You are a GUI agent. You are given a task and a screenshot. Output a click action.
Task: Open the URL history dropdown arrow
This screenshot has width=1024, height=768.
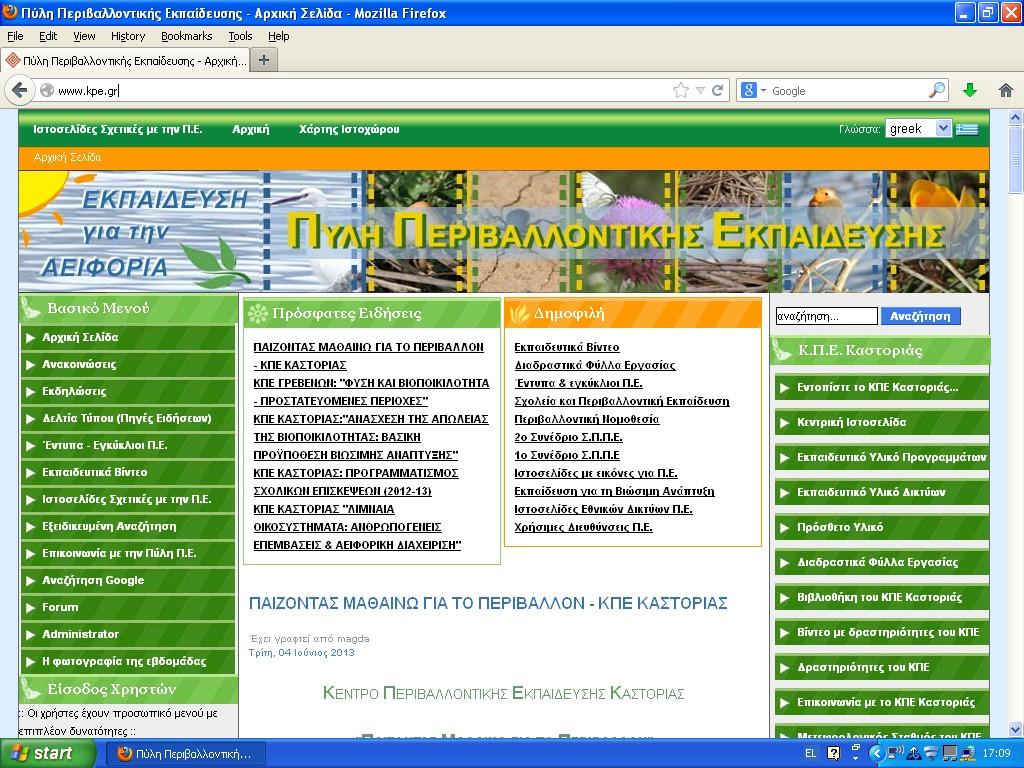(x=700, y=90)
